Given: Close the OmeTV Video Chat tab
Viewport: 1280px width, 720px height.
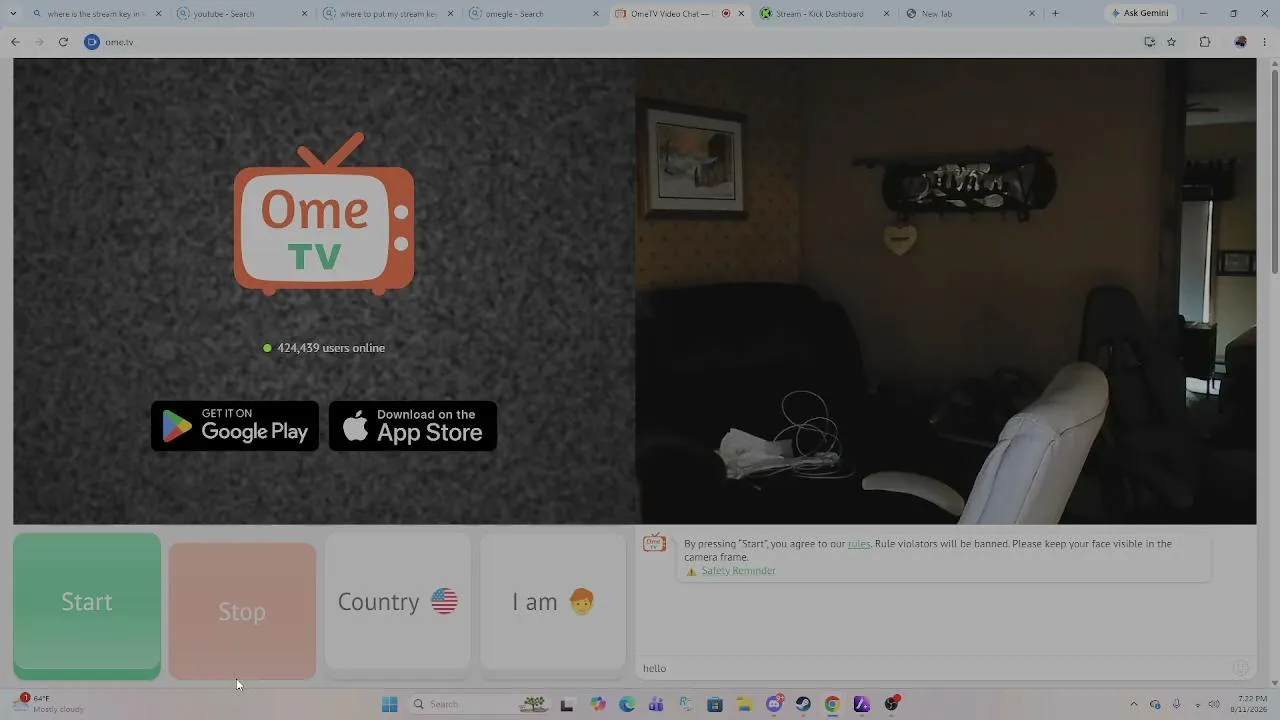Looking at the screenshot, I should (741, 14).
